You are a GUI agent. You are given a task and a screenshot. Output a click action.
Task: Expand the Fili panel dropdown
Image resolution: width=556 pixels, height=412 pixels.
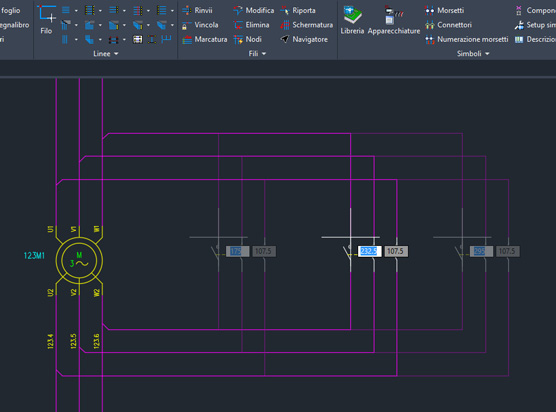tap(257, 54)
